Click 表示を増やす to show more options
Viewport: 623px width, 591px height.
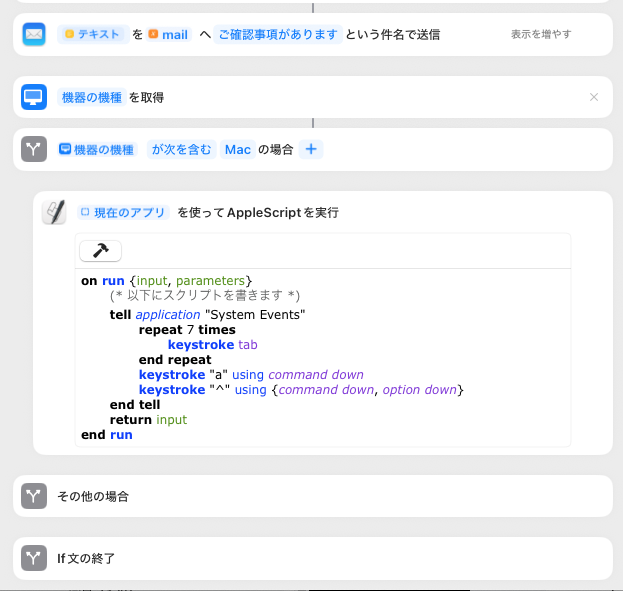point(541,34)
